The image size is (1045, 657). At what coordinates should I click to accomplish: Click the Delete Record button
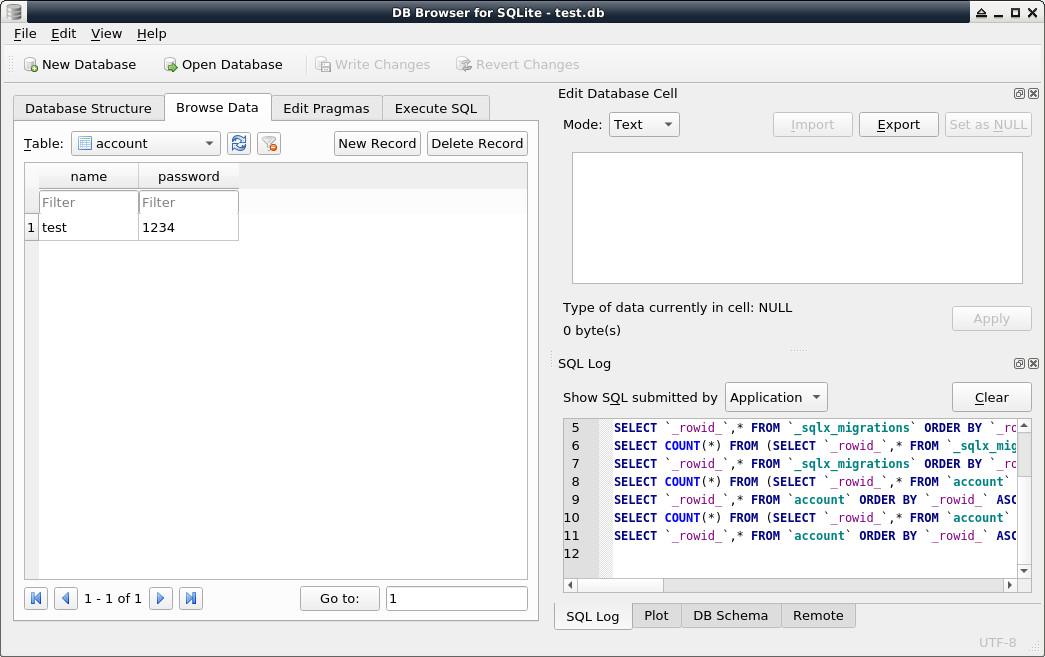click(477, 143)
